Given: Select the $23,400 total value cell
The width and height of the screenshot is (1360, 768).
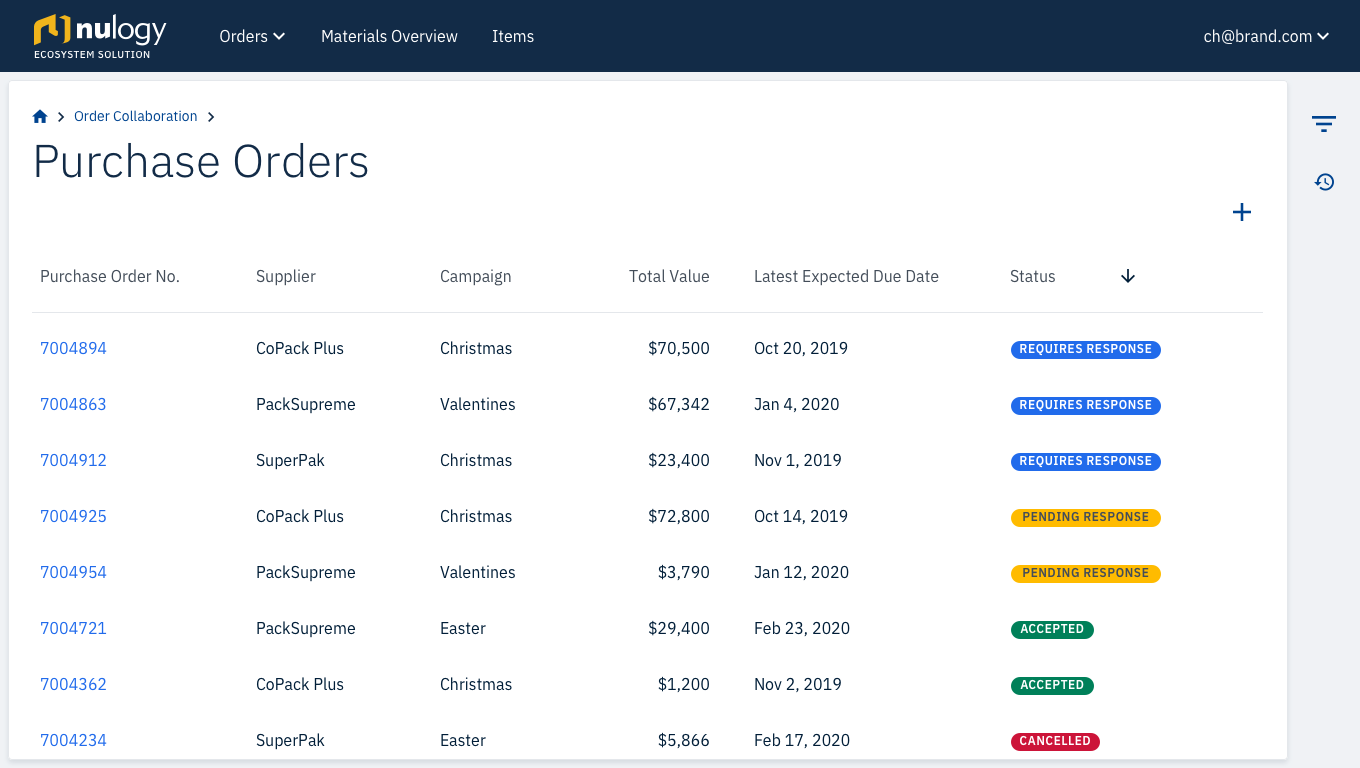Looking at the screenshot, I should point(679,460).
